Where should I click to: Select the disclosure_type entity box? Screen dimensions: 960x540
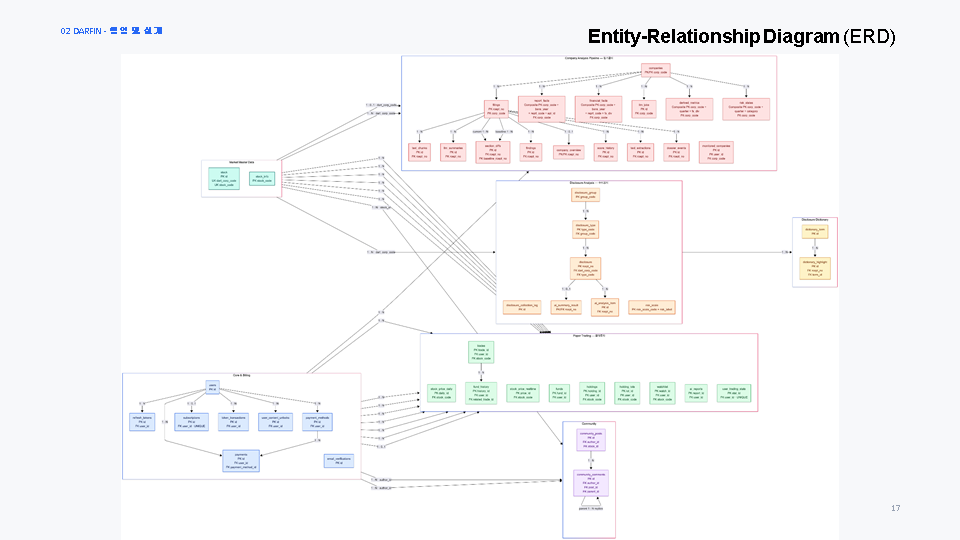(585, 230)
